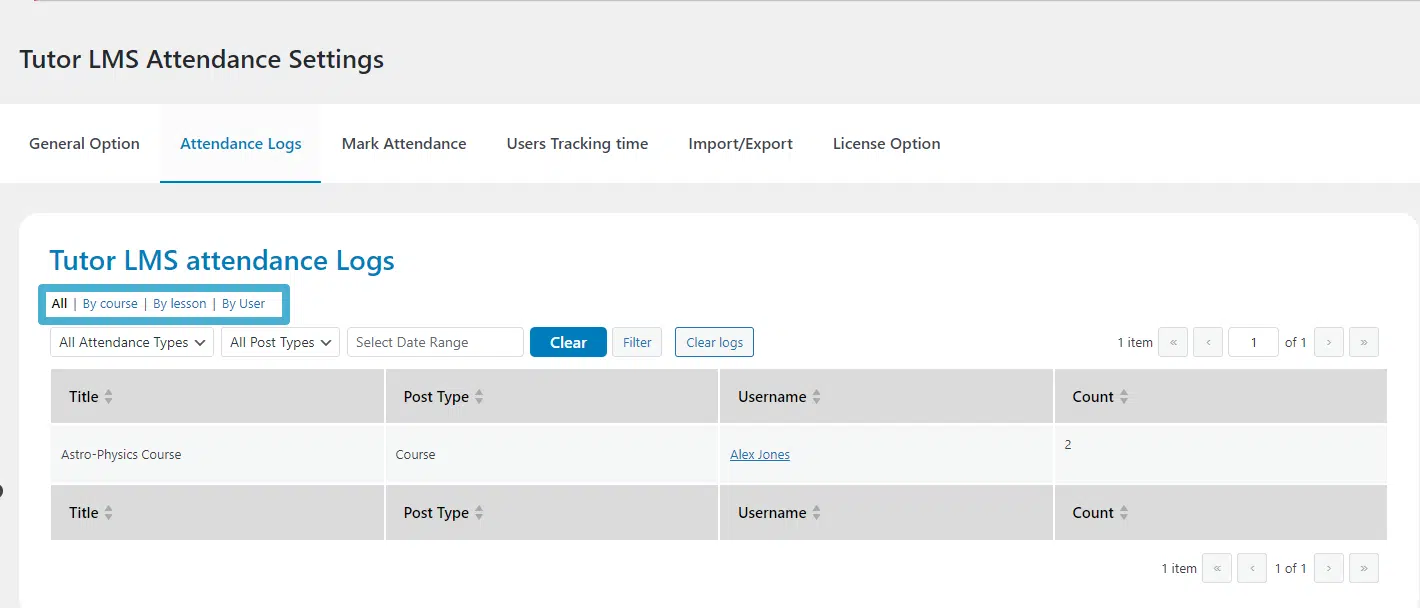Jump to last page in top pagination
The width and height of the screenshot is (1420, 608).
click(1364, 342)
